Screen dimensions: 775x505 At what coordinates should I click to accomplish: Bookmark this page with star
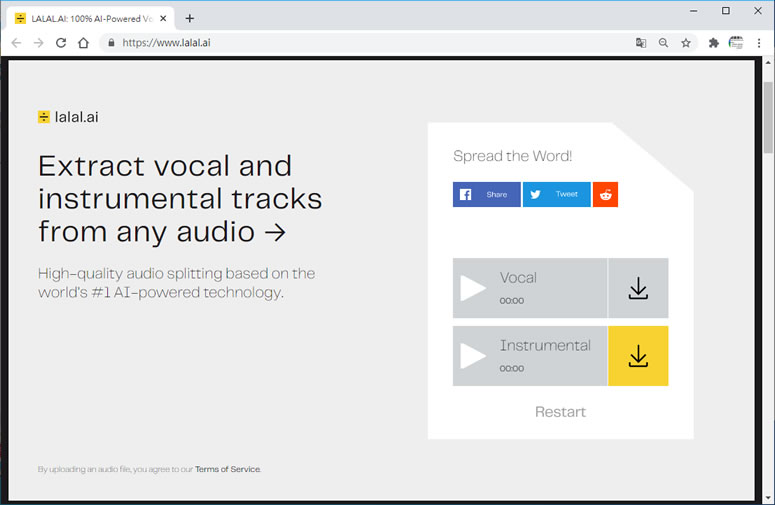point(686,43)
